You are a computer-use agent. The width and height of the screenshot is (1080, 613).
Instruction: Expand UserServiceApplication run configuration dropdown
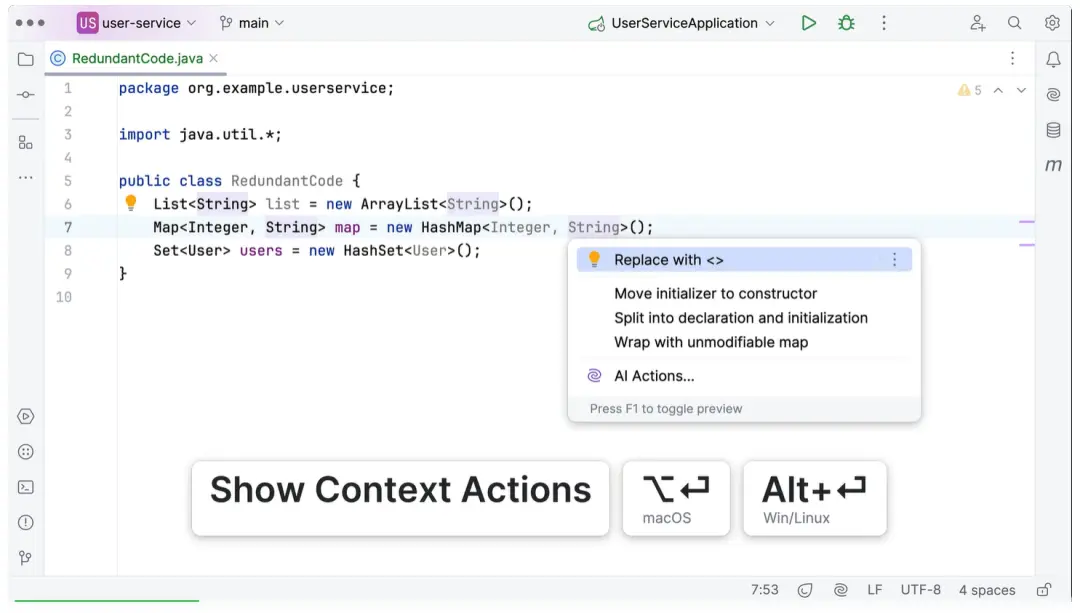point(683,23)
